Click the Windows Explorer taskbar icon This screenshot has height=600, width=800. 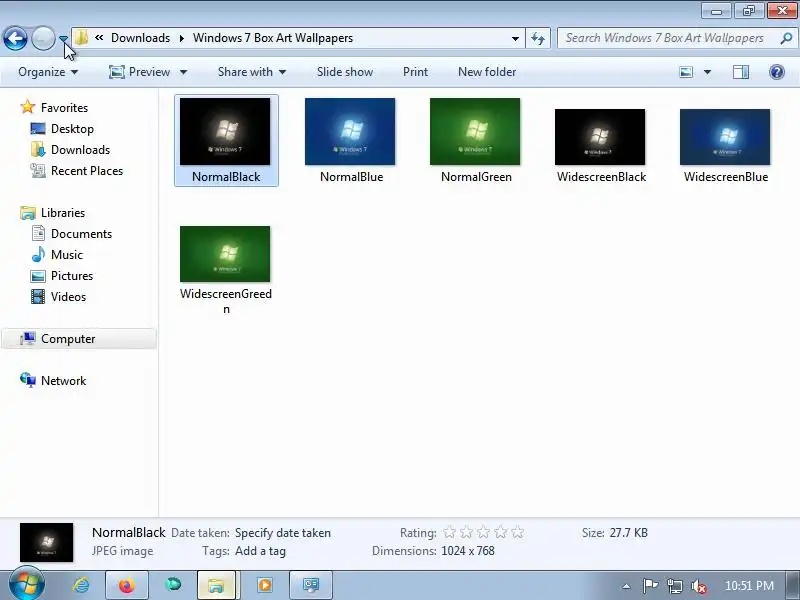pos(216,585)
